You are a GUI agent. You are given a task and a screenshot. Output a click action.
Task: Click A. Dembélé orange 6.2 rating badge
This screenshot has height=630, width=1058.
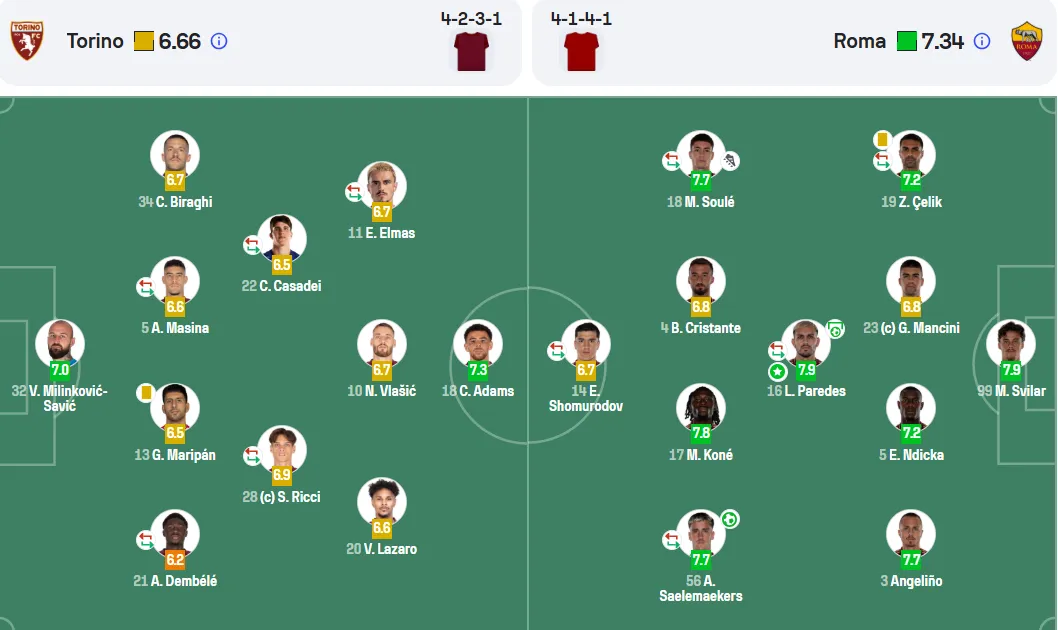click(x=175, y=559)
